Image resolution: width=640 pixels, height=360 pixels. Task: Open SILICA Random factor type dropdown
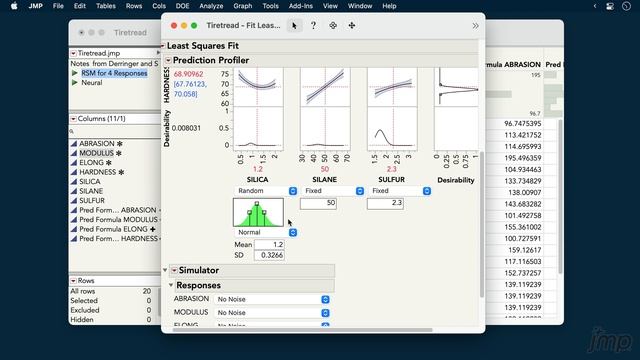266,191
